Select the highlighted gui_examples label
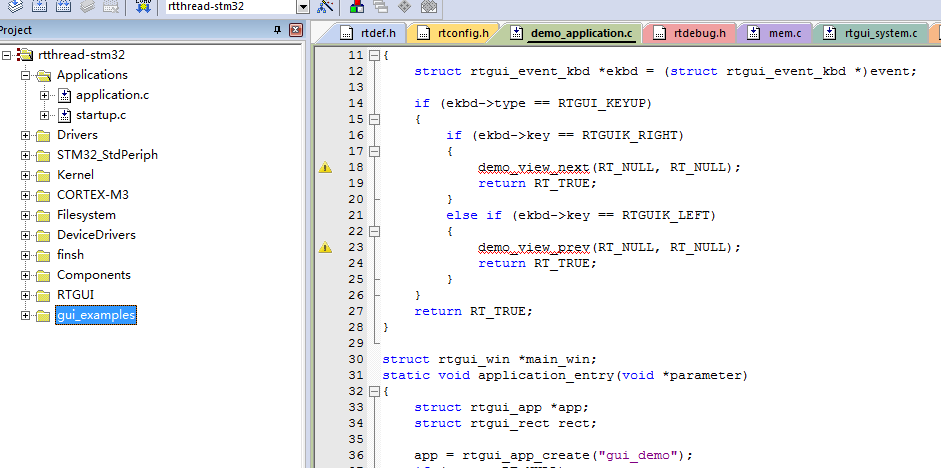The height and width of the screenshot is (468, 941). click(x=96, y=315)
